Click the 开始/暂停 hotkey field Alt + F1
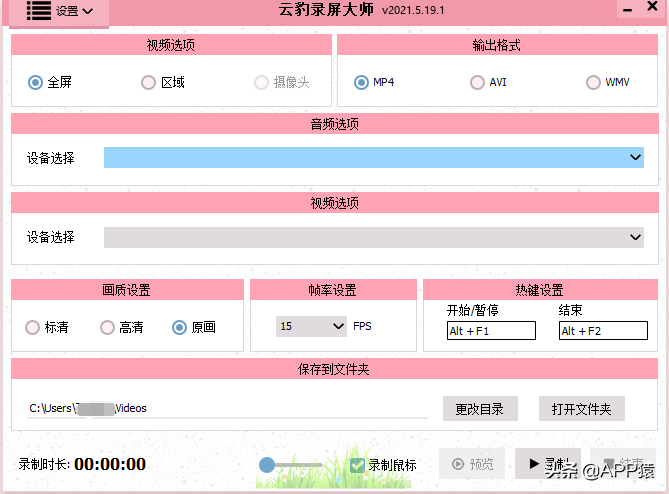 pos(491,331)
